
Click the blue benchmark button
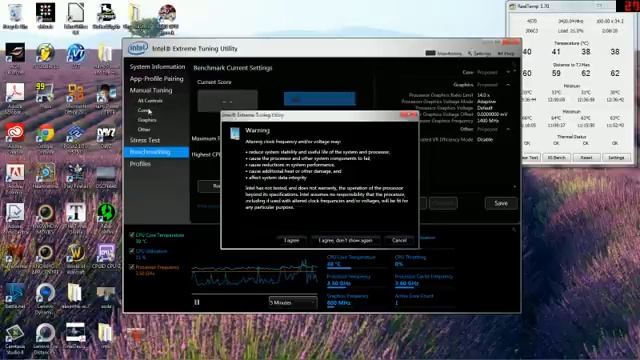point(320,99)
